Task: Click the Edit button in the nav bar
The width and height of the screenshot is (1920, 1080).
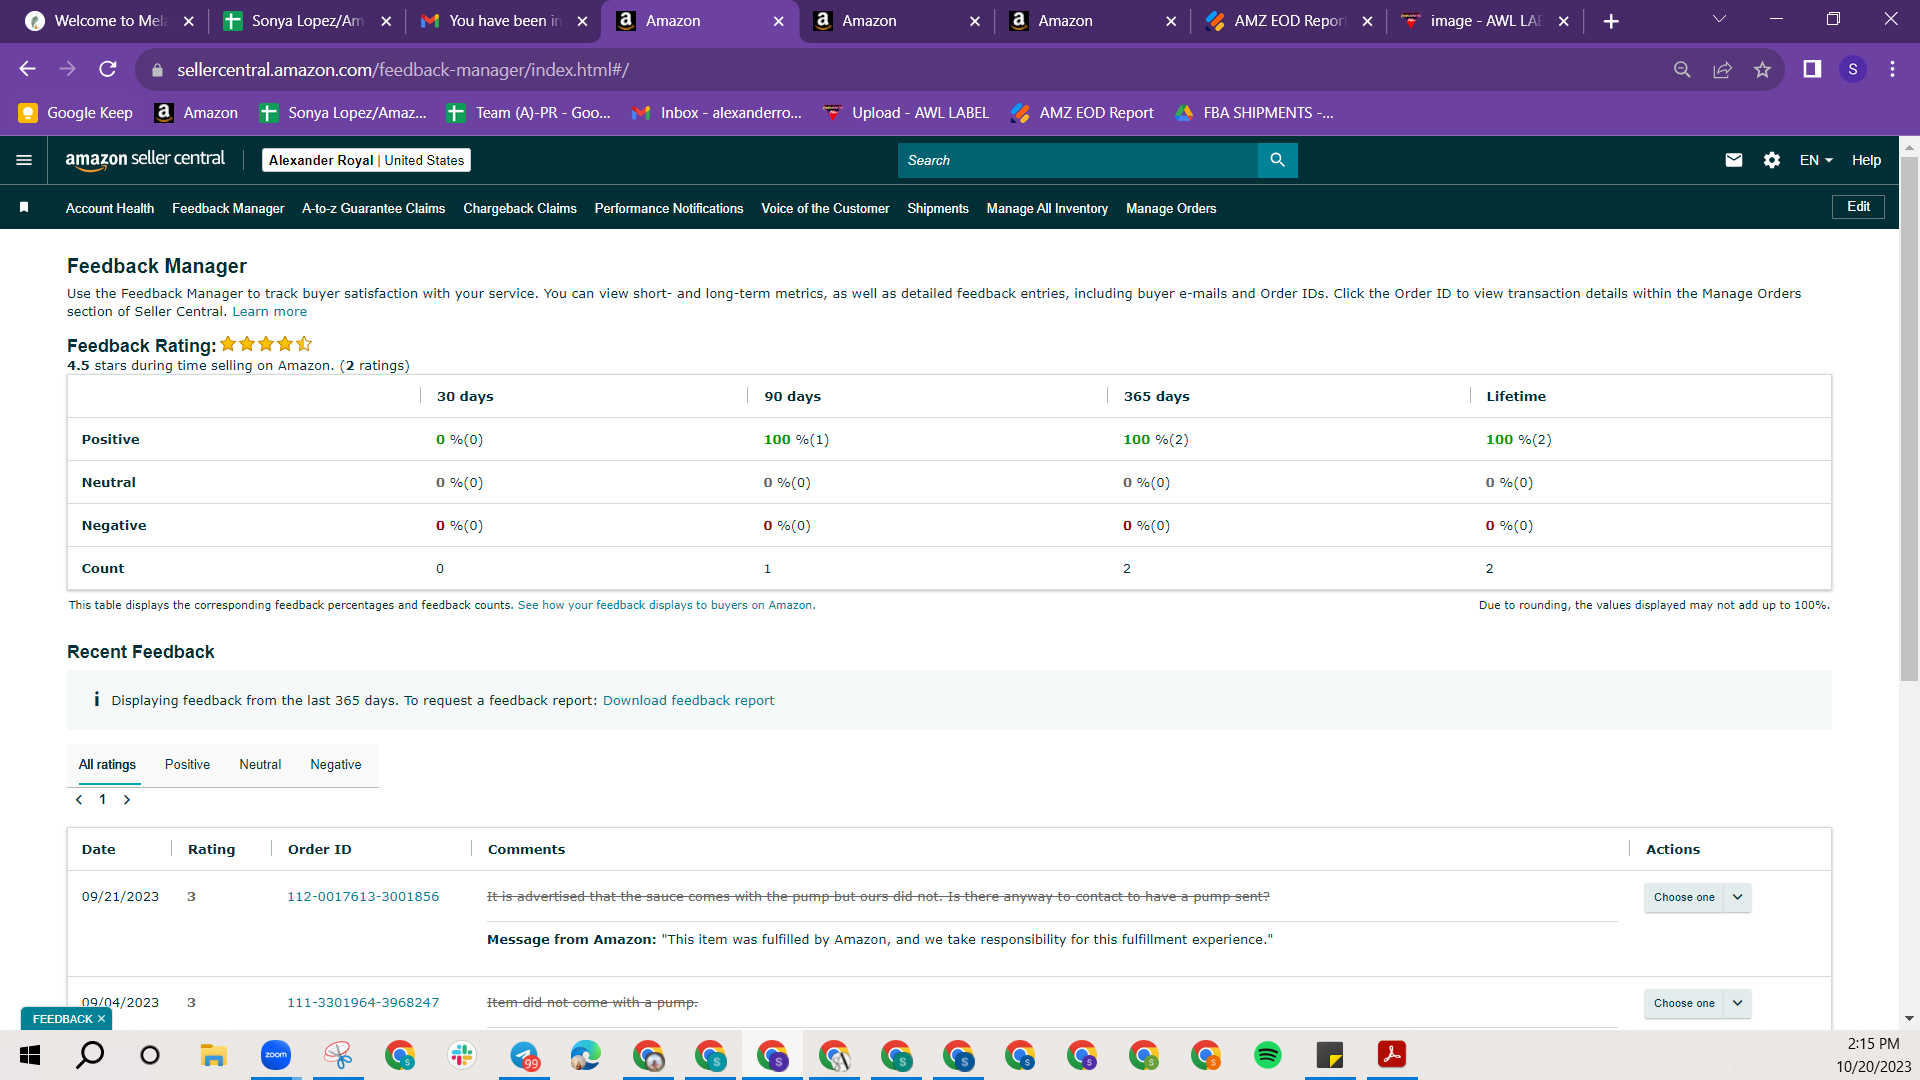Action: [x=1858, y=207]
